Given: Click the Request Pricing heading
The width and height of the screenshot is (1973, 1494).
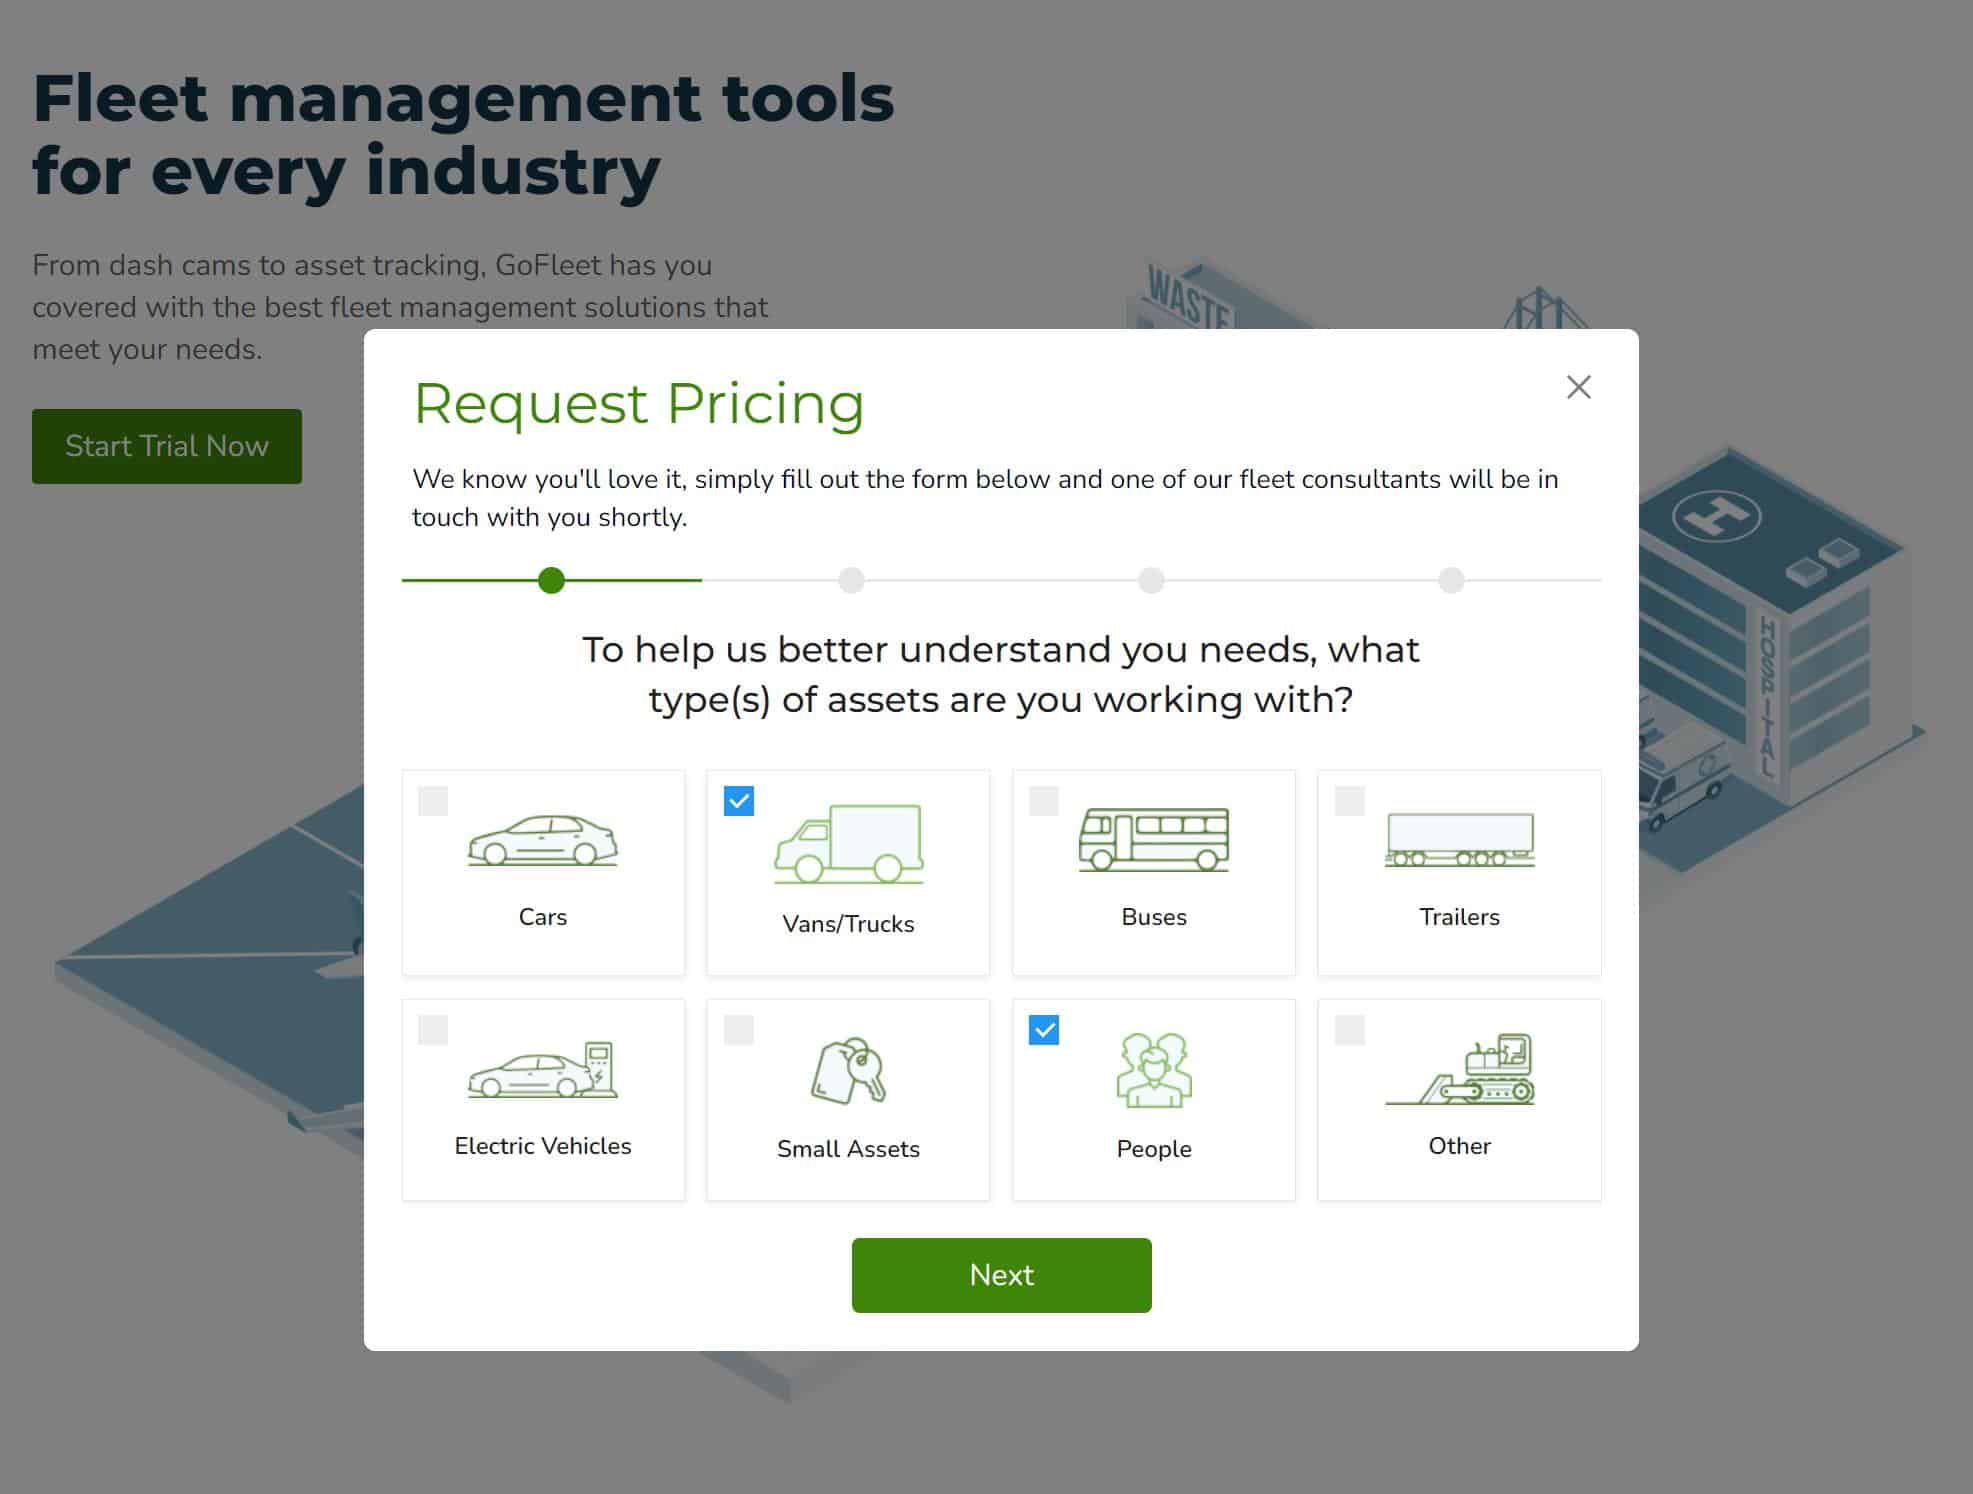Looking at the screenshot, I should (x=639, y=404).
